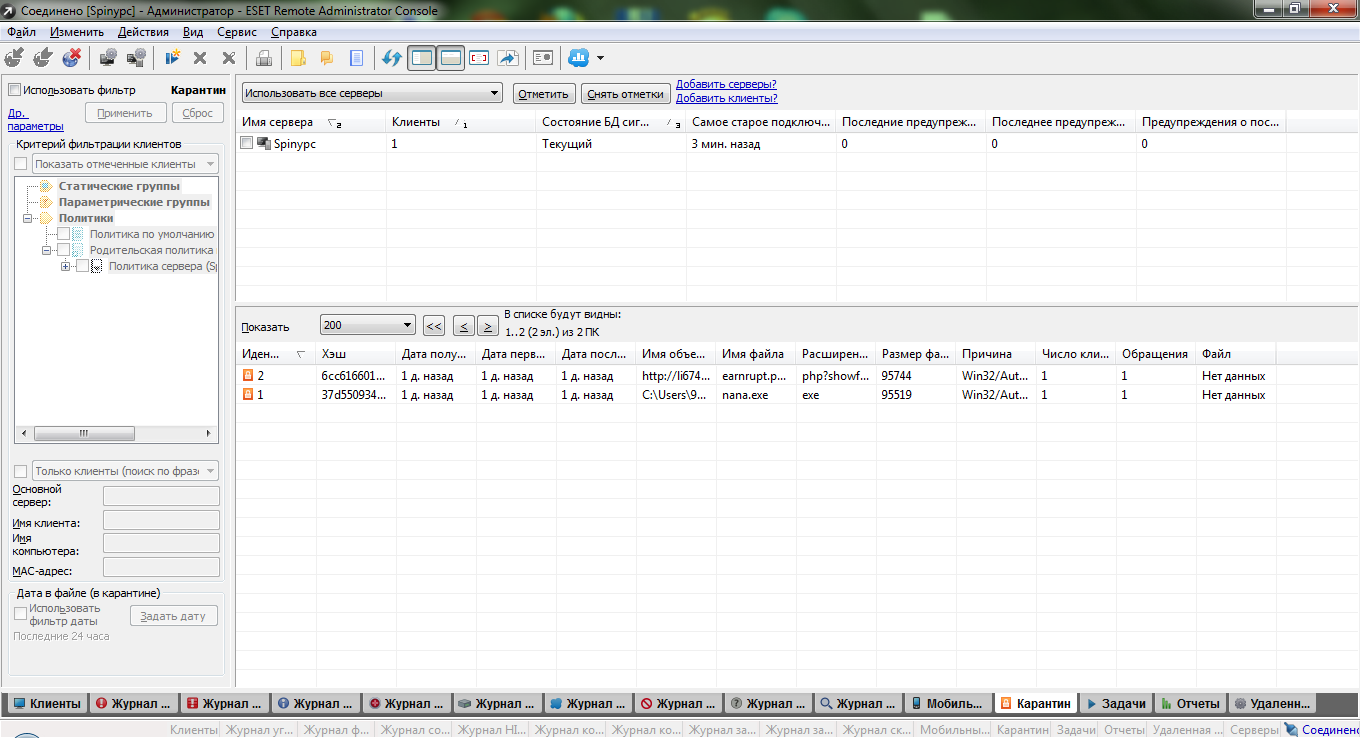
Task: Tick the Политика сервера checkbox
Action: point(82,266)
